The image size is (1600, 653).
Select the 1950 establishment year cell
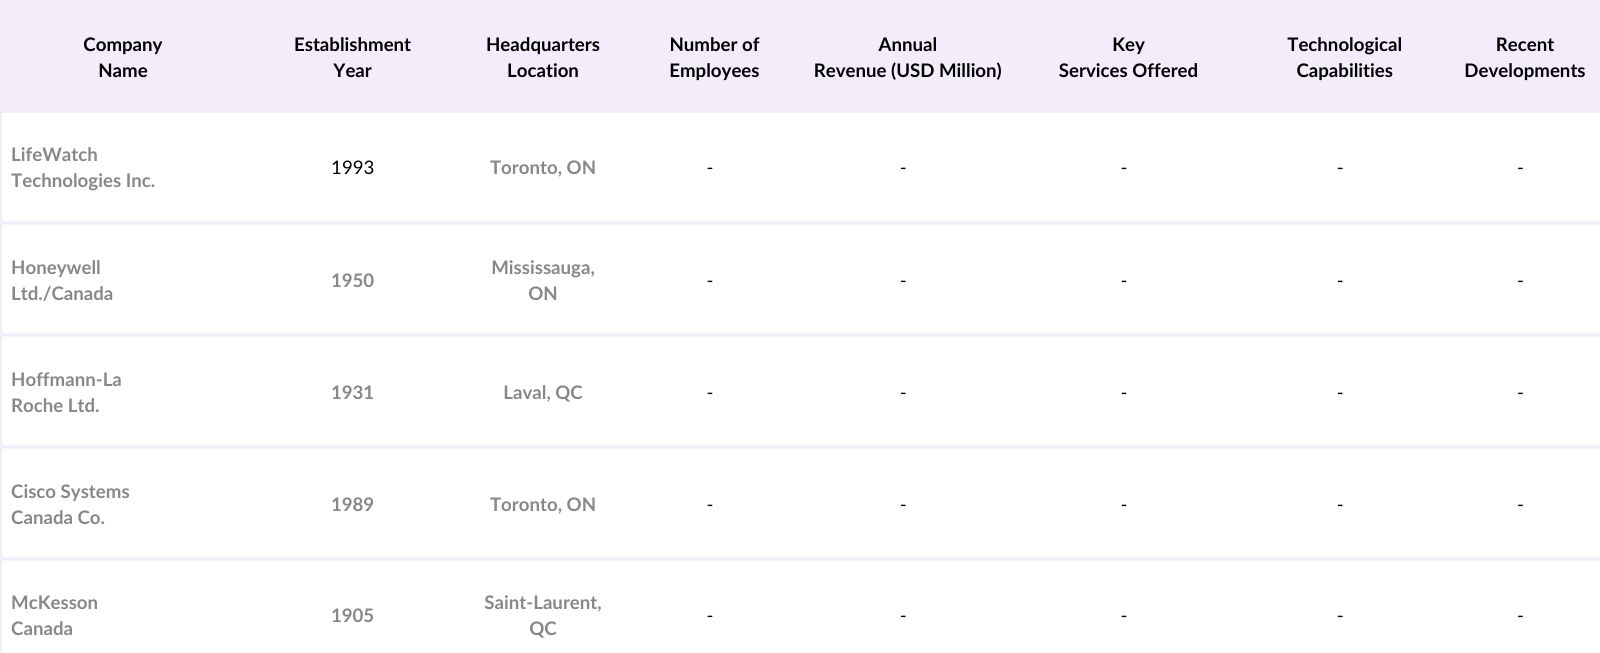click(352, 280)
